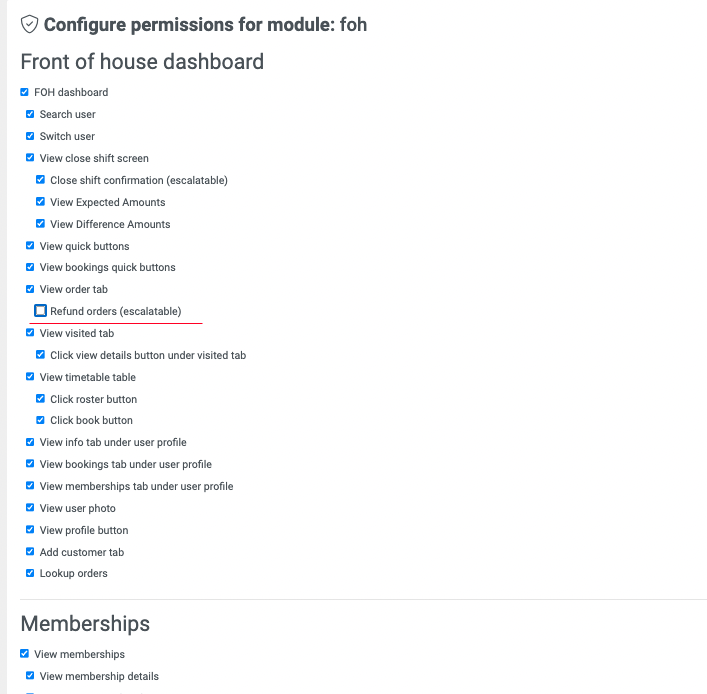Uncheck View bookings quick buttons

point(30,267)
